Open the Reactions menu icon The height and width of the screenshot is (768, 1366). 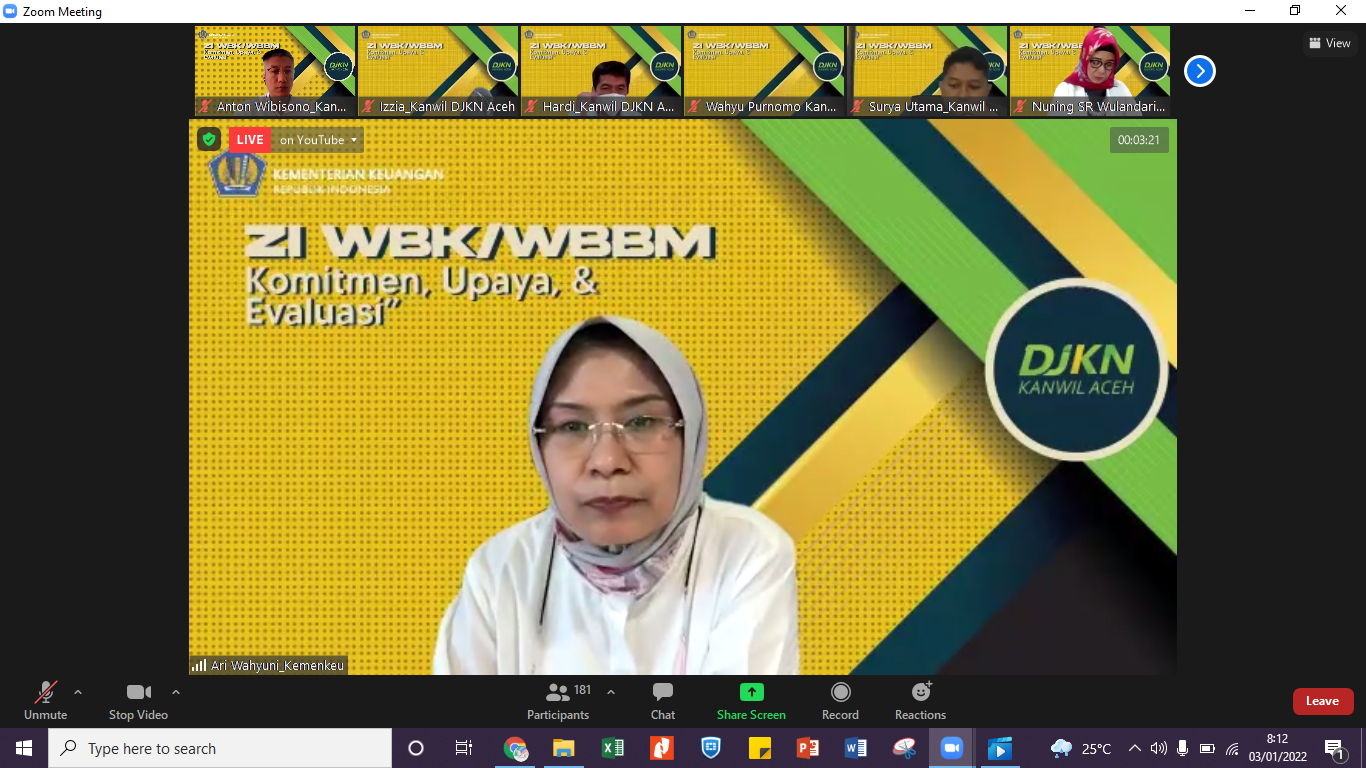[920, 693]
